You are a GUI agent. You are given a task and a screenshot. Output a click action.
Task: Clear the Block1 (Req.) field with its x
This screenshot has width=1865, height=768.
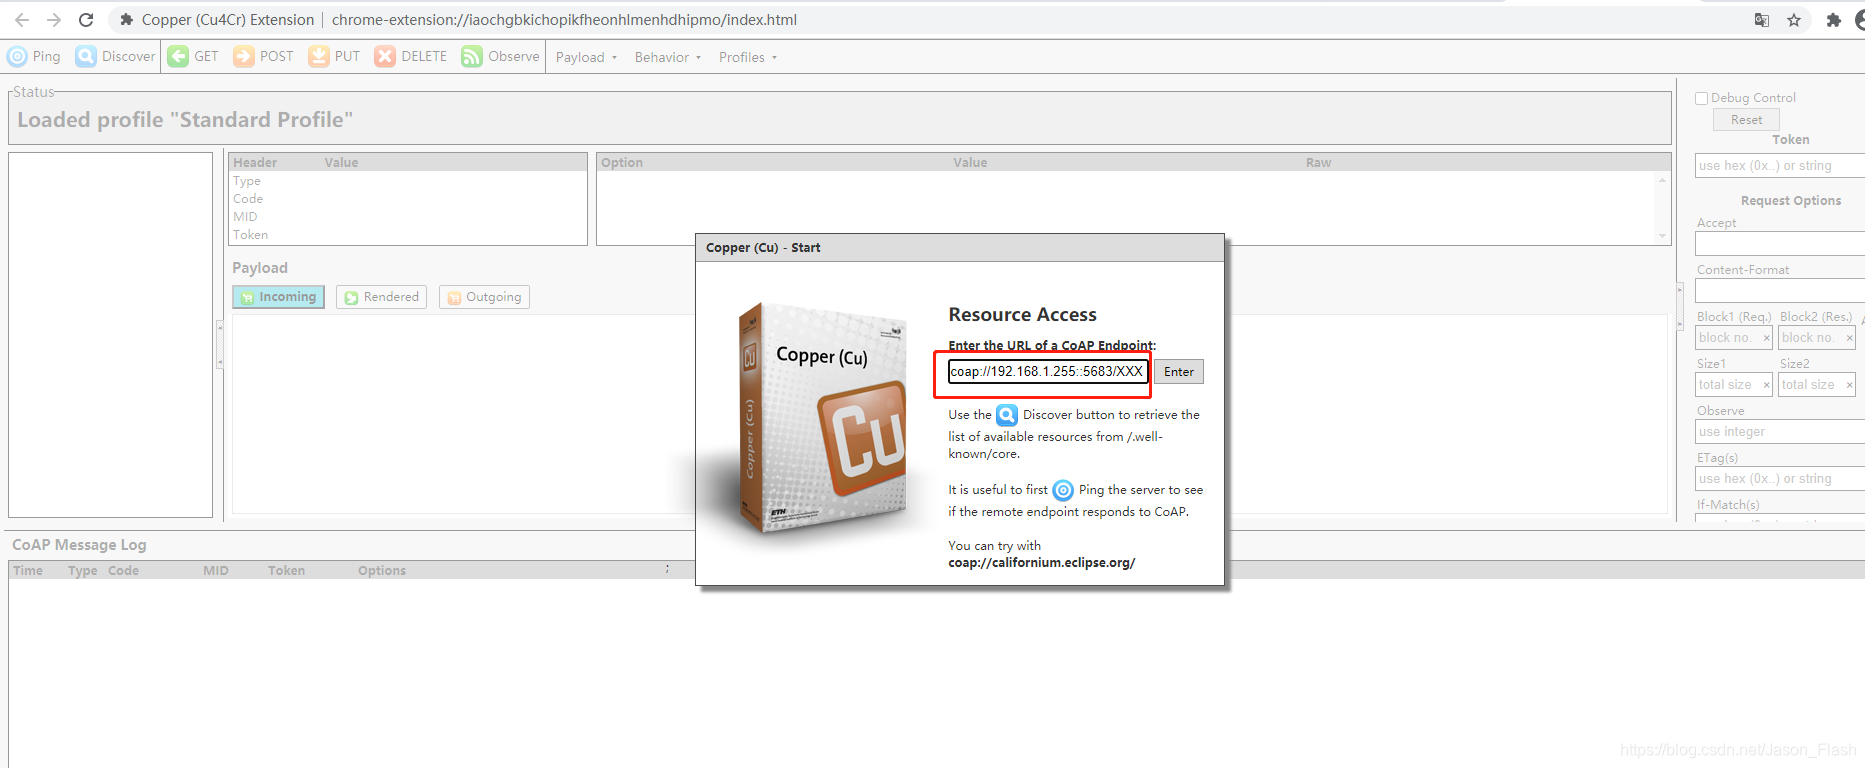tap(1766, 338)
